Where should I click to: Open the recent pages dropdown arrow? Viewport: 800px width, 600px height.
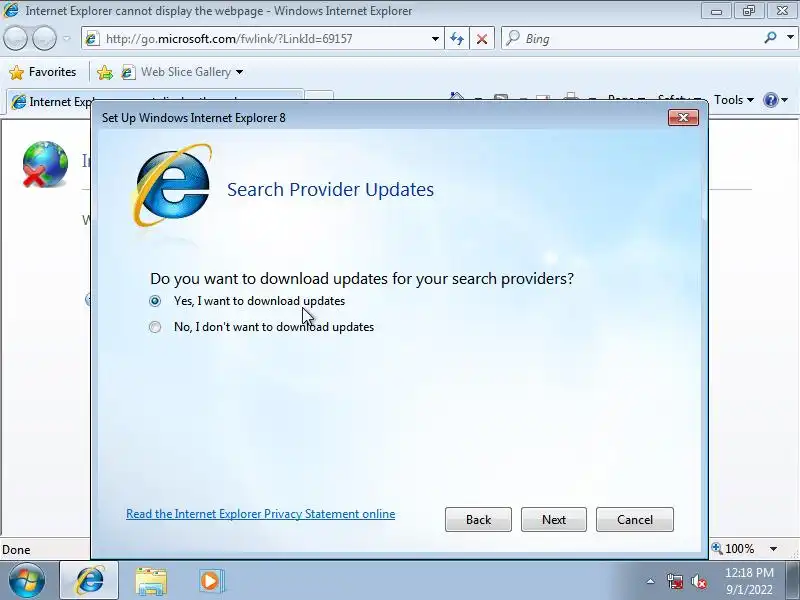(66, 38)
